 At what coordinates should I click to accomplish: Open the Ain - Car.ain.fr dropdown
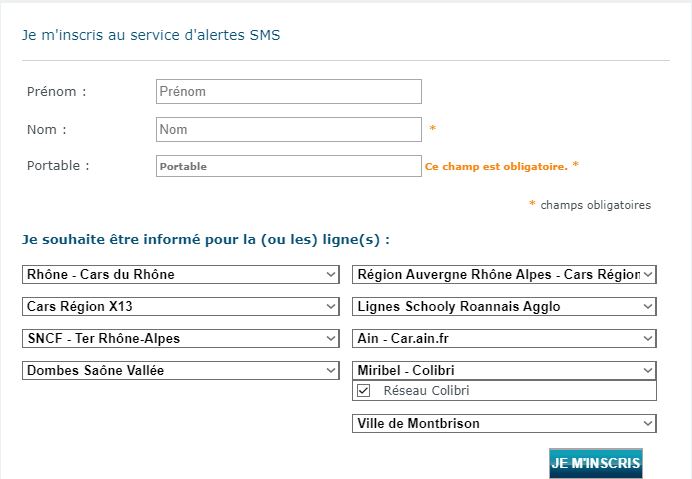[505, 338]
